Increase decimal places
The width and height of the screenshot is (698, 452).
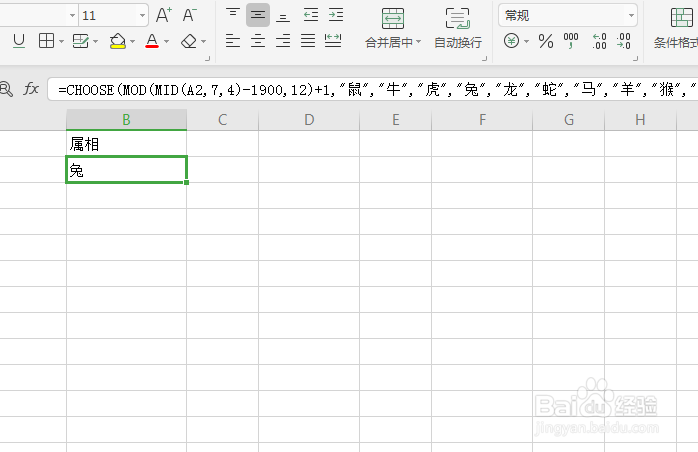coord(600,41)
